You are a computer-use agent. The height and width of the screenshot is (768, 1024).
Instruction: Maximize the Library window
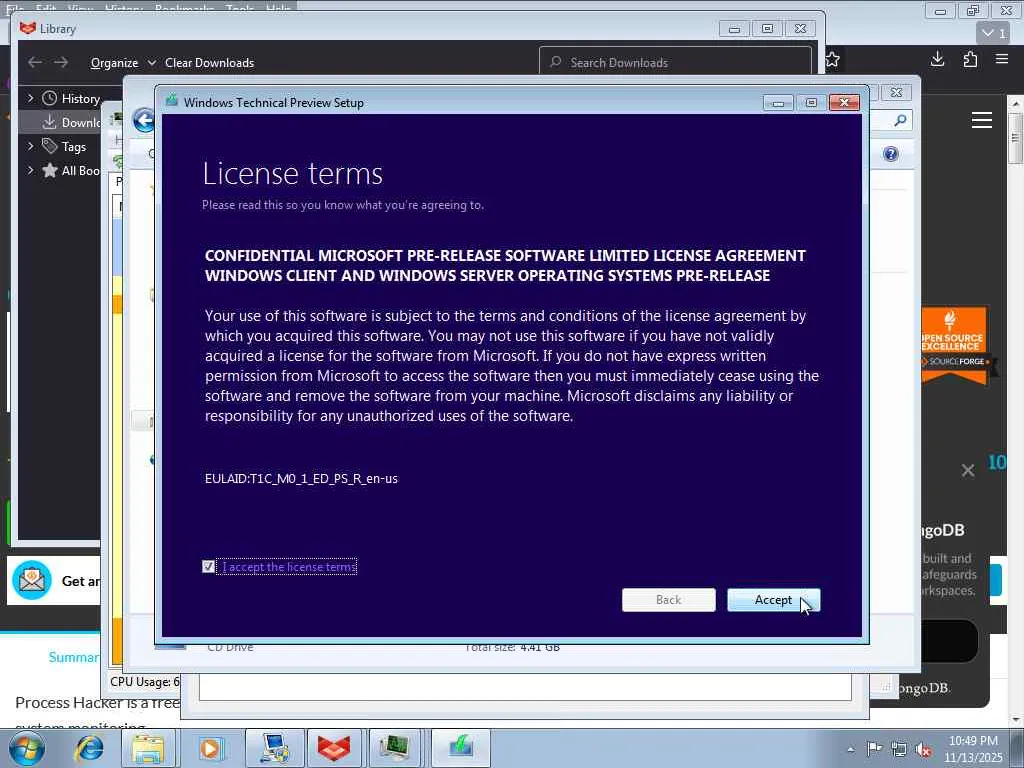coord(767,29)
